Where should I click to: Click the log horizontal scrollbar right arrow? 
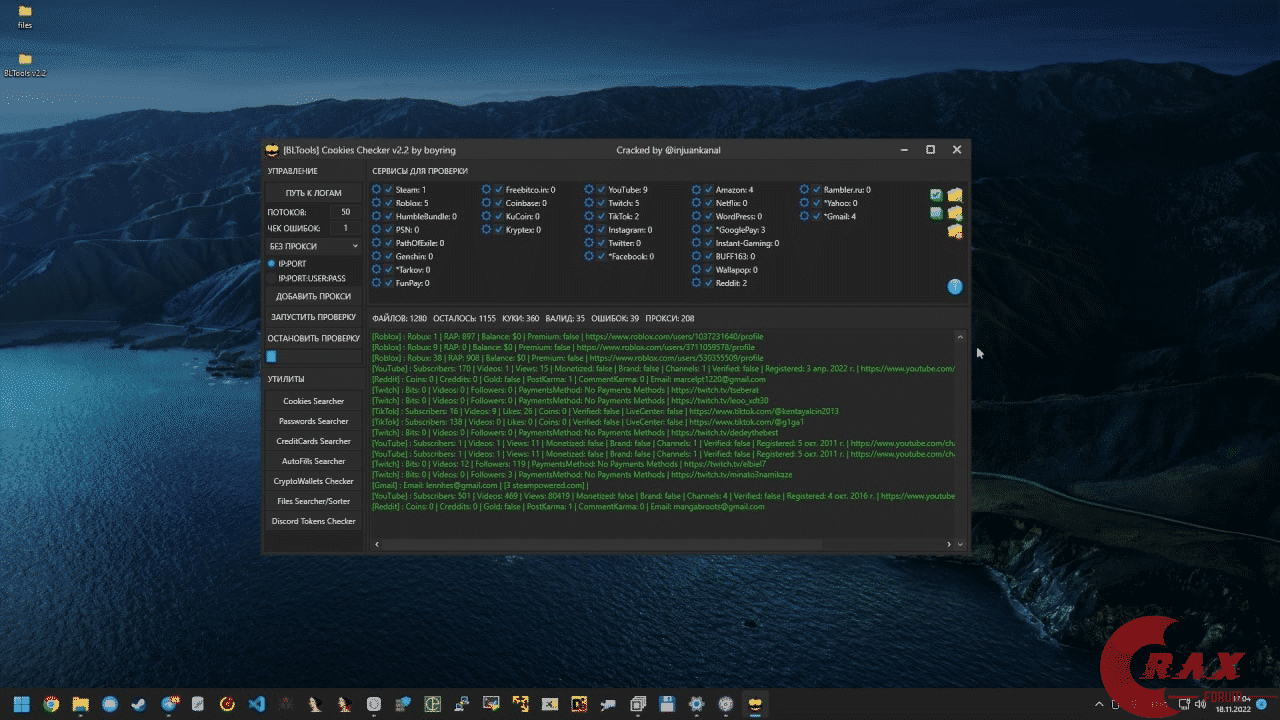[949, 544]
